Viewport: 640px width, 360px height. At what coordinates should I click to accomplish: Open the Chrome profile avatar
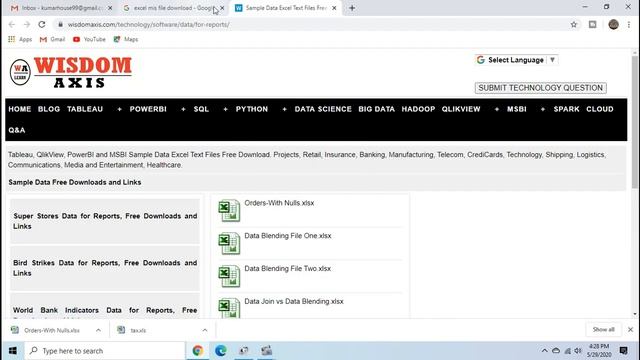[x=613, y=24]
